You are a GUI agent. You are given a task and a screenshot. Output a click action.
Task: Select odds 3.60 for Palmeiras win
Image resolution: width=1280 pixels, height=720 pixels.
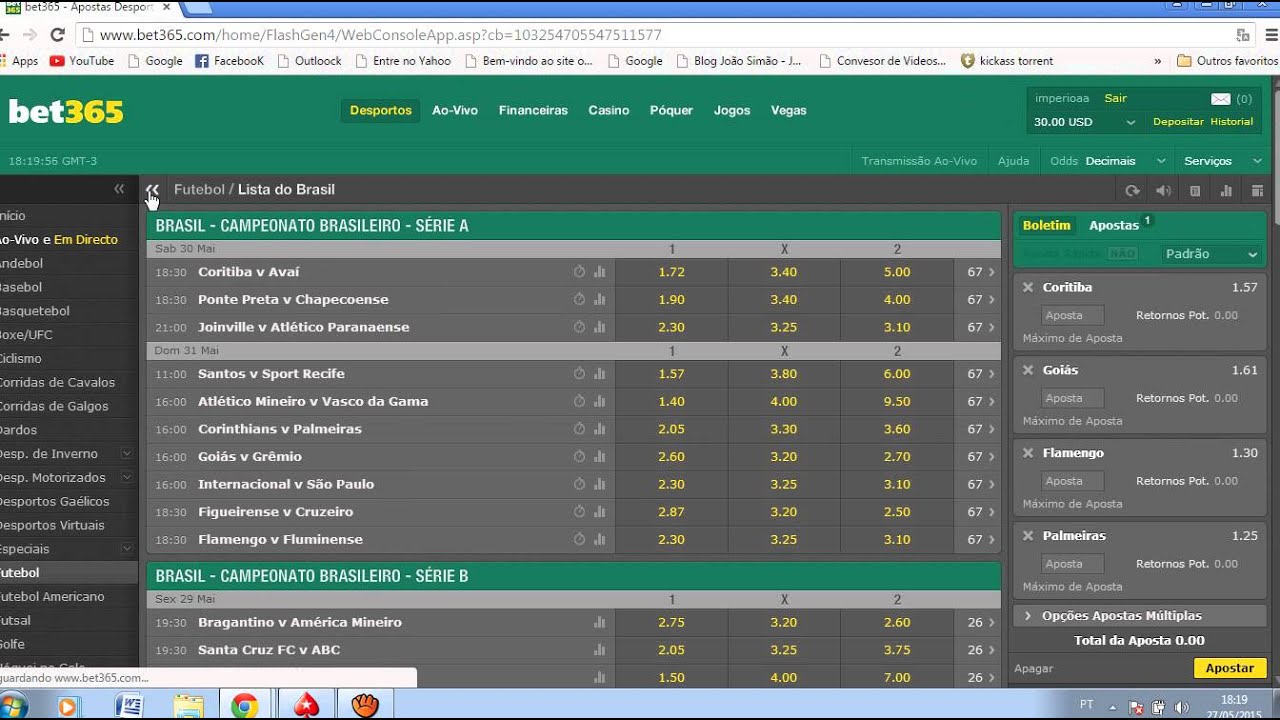(897, 429)
